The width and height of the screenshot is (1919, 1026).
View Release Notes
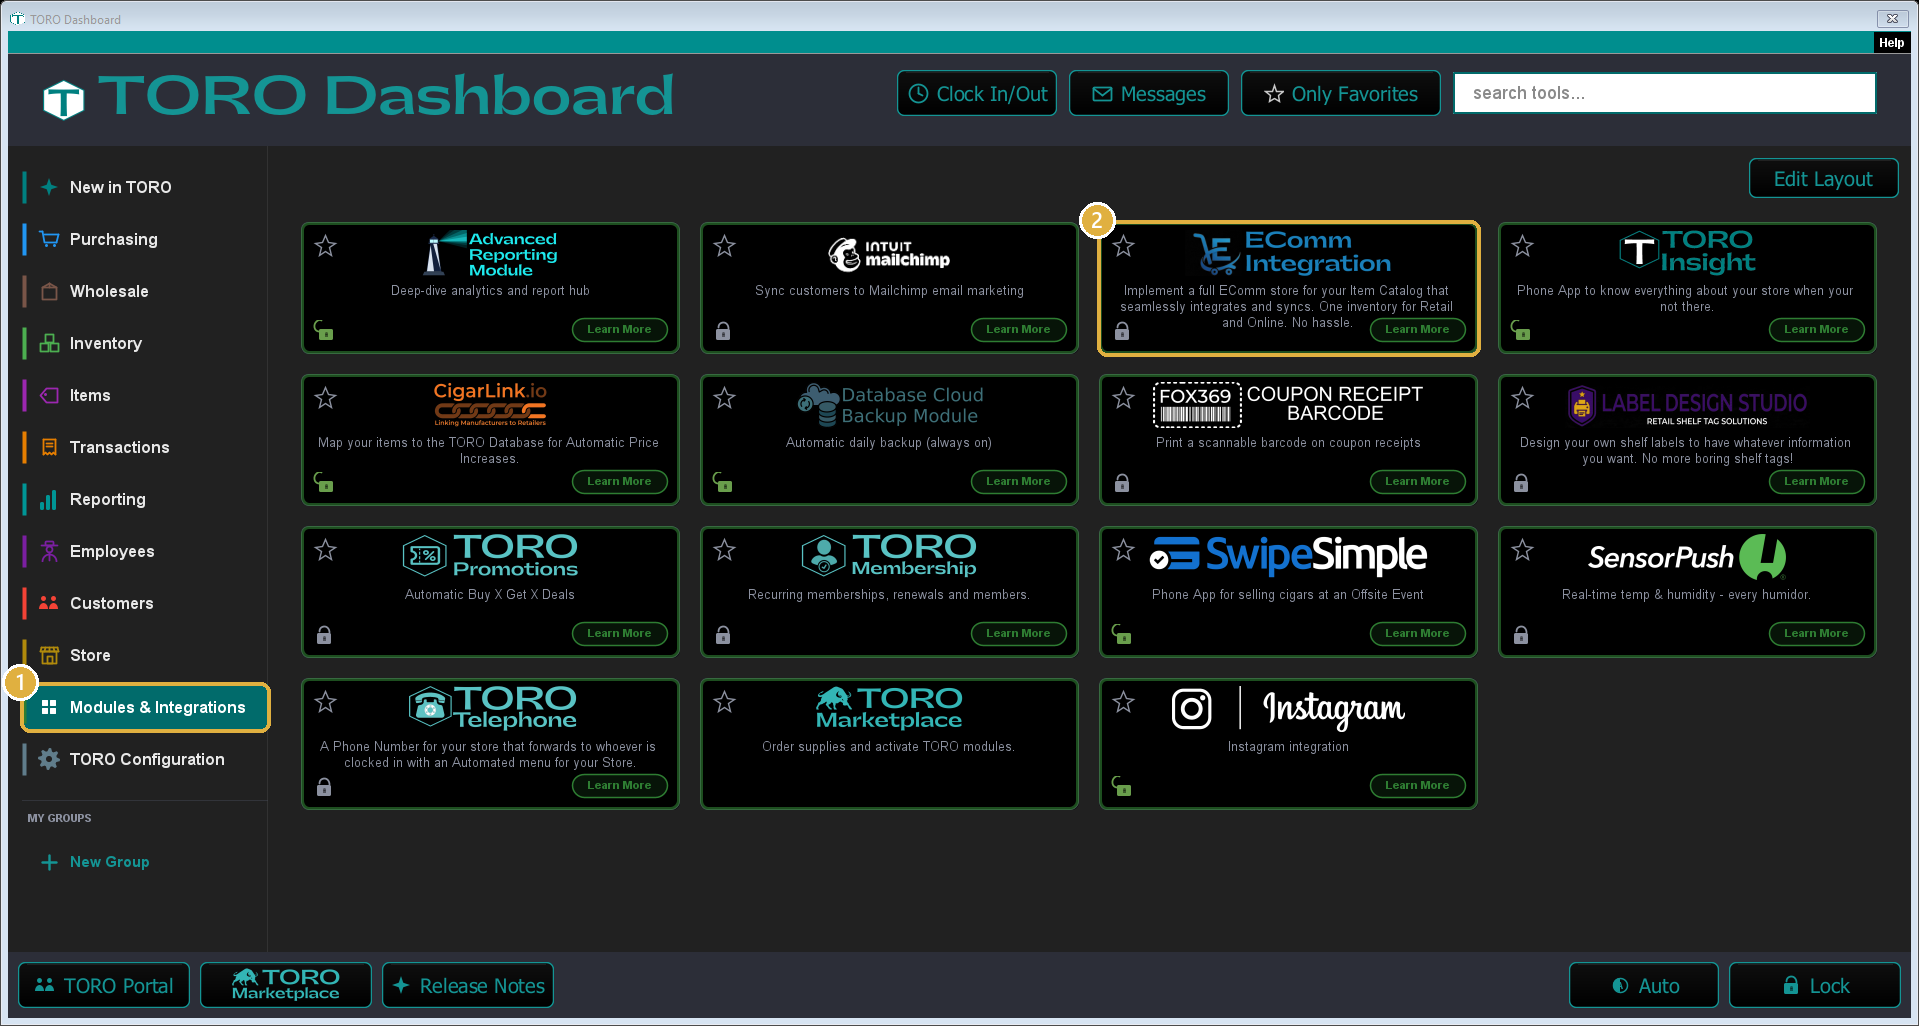[468, 986]
